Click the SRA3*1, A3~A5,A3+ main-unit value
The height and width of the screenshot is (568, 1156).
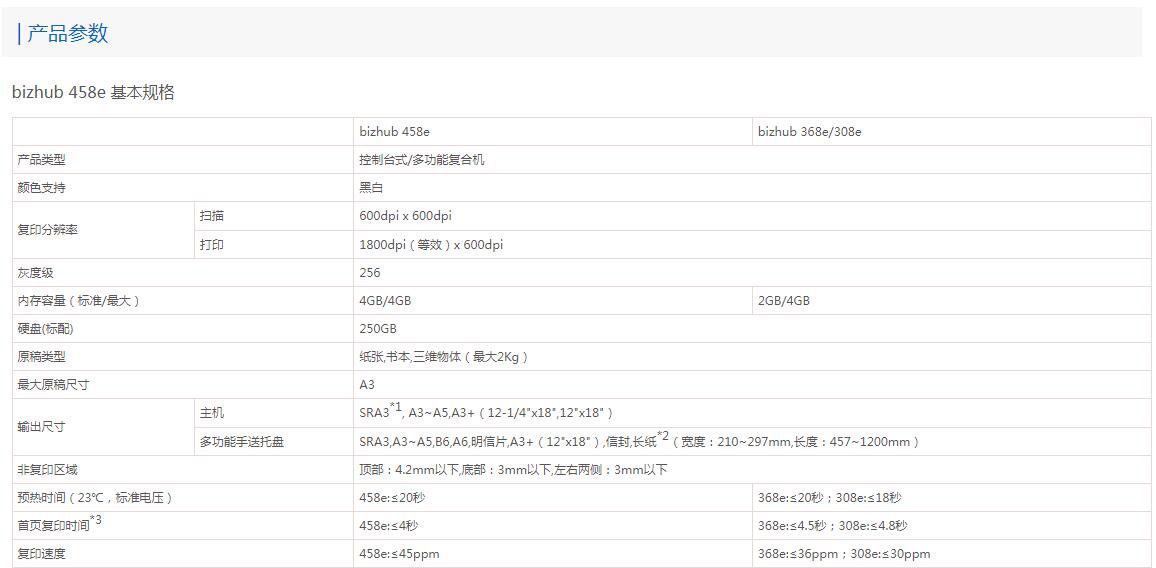tap(487, 411)
